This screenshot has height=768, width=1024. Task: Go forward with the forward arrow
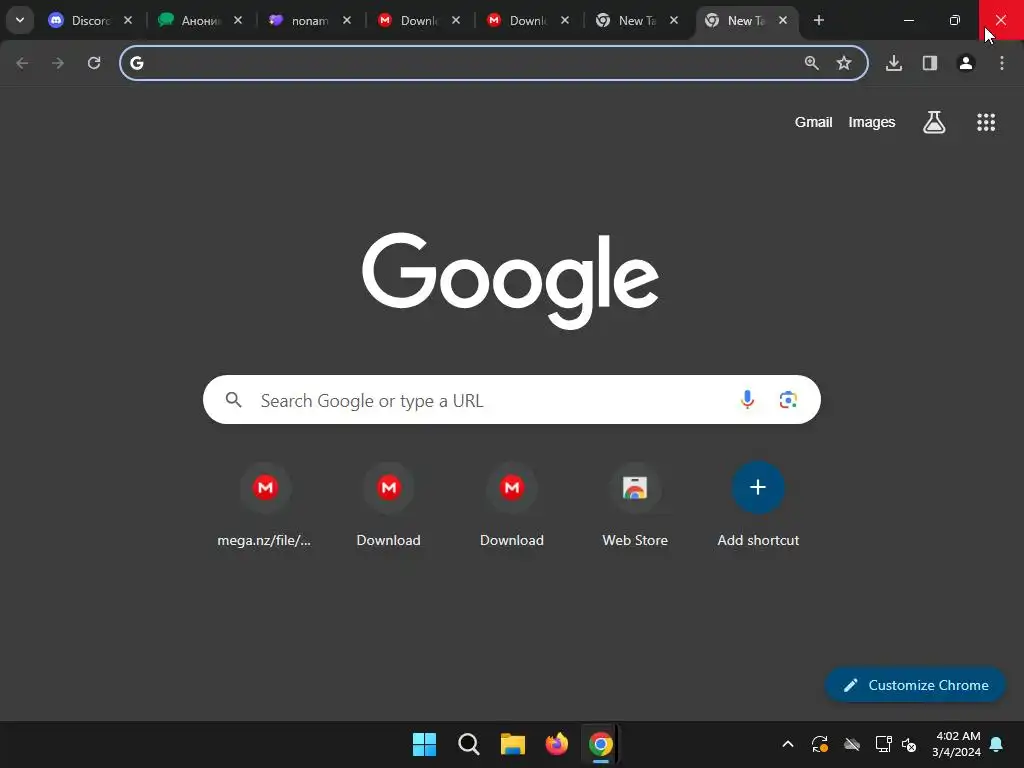[x=58, y=63]
